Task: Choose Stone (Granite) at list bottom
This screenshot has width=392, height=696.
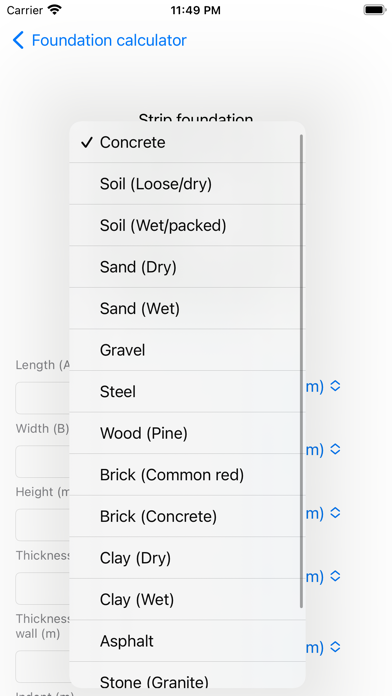Action: [x=187, y=675]
